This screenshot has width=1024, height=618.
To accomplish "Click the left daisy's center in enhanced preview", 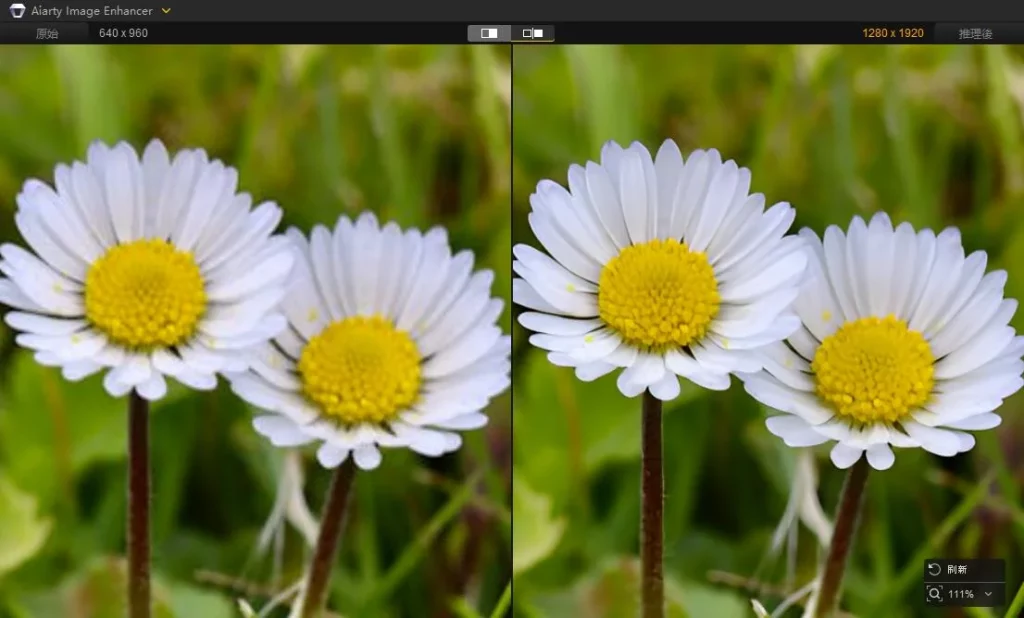I will click(x=658, y=293).
